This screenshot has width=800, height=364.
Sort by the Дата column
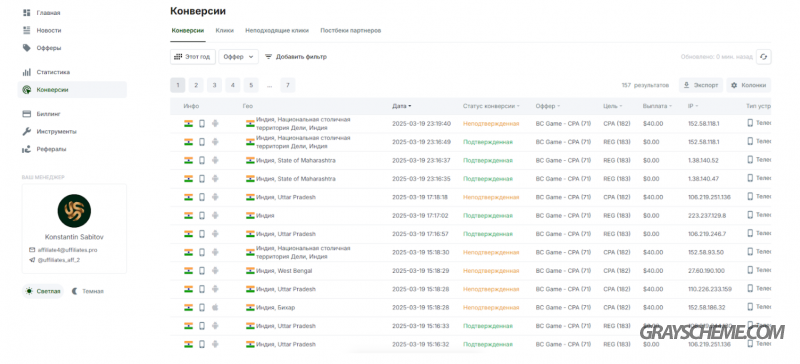[x=402, y=106]
